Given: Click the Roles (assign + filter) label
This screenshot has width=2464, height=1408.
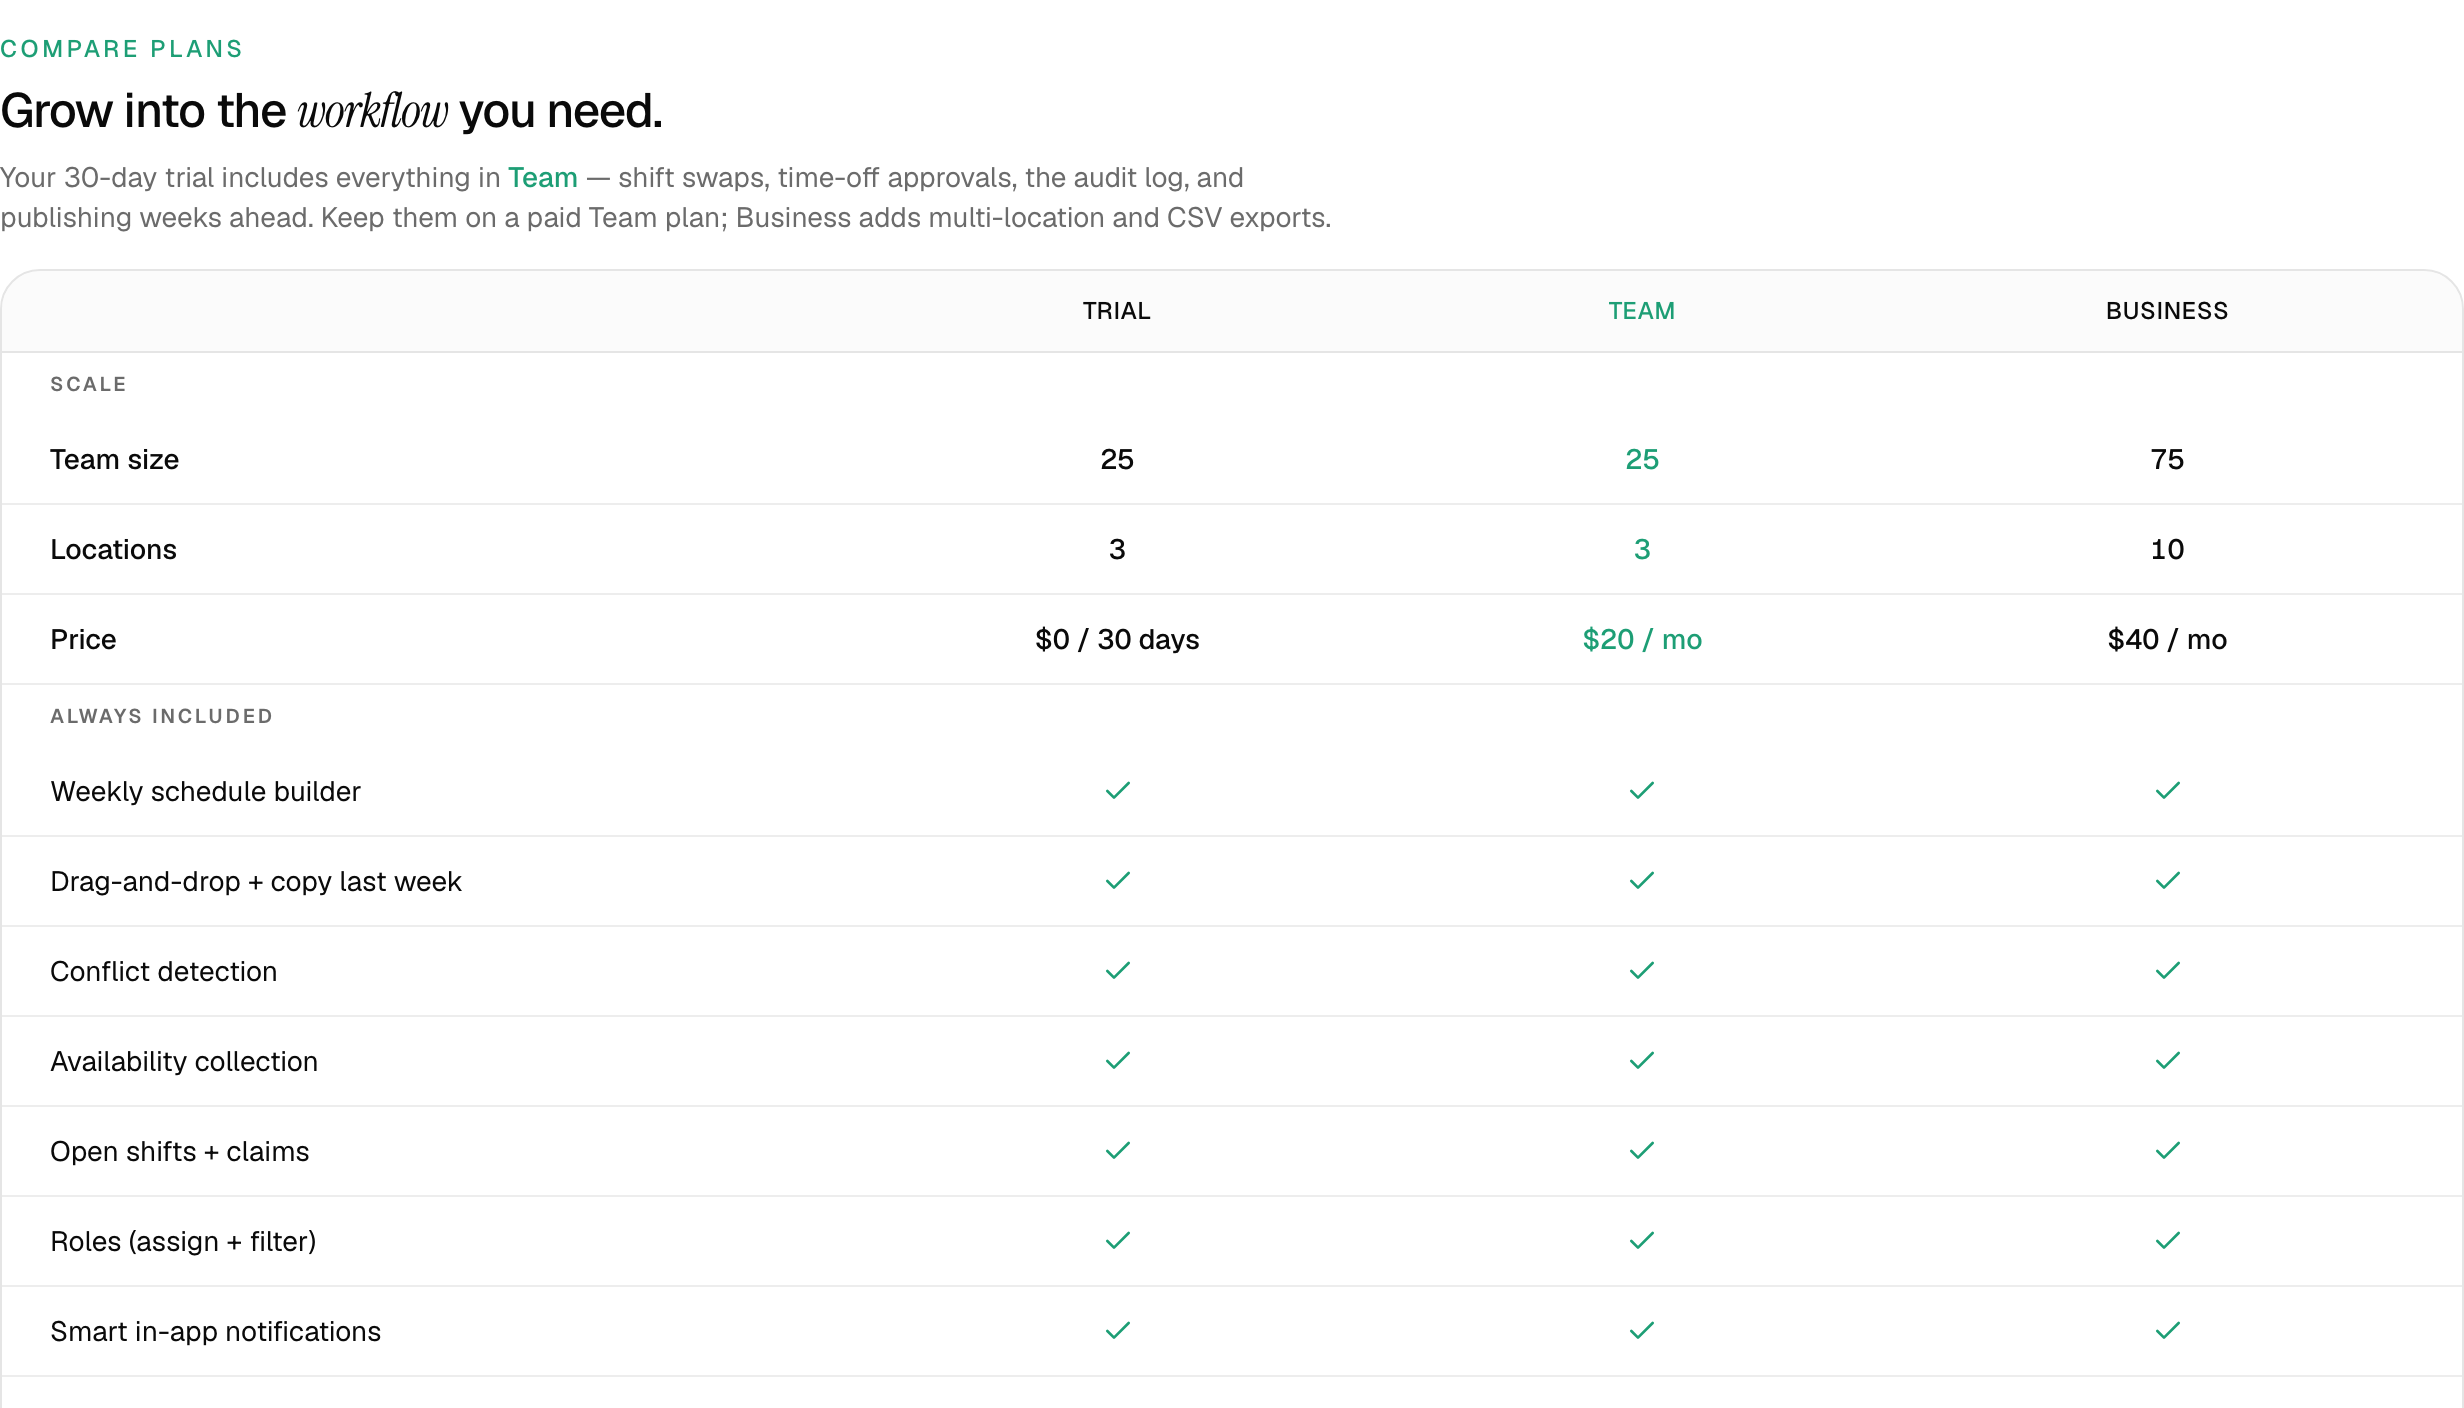Looking at the screenshot, I should pos(183,1242).
